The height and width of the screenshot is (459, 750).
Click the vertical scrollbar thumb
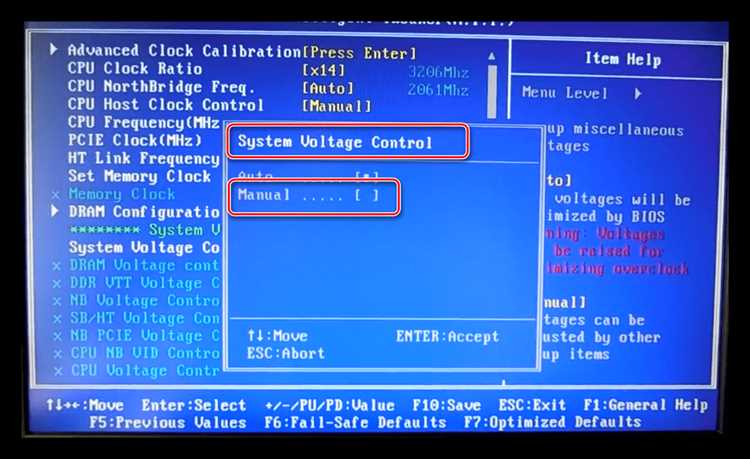[492, 91]
